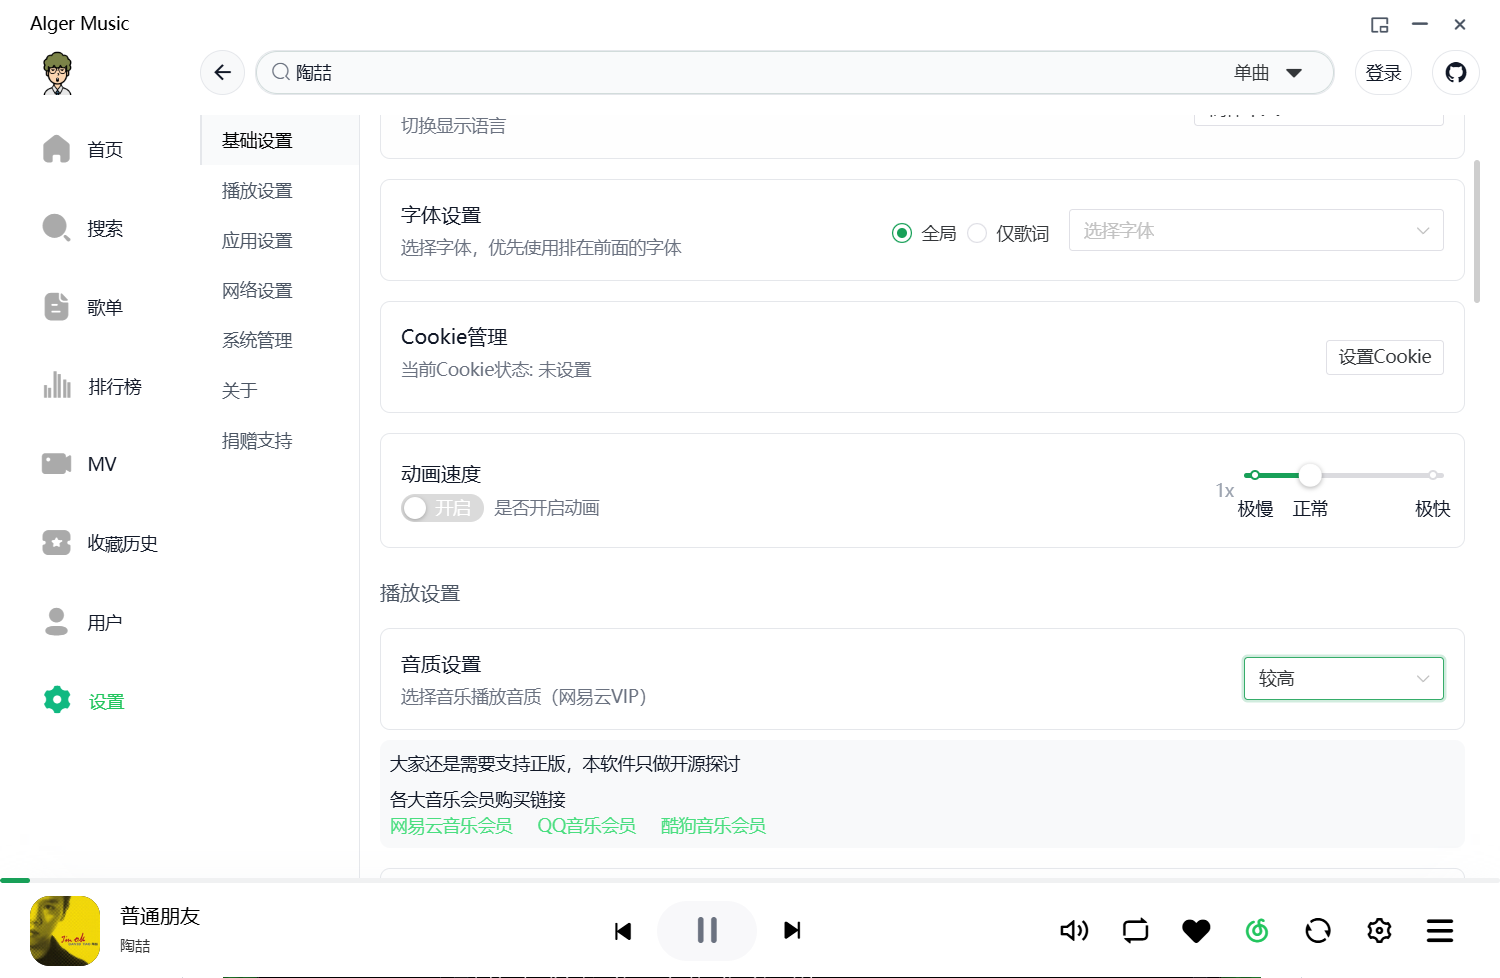Open the 排行榜 charts page
Image resolution: width=1500 pixels, height=978 pixels.
[x=92, y=387]
